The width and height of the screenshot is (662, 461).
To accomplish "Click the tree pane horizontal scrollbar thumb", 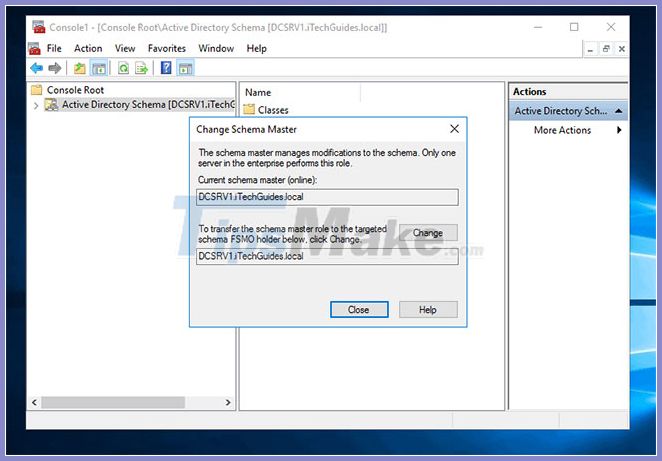I will point(113,402).
